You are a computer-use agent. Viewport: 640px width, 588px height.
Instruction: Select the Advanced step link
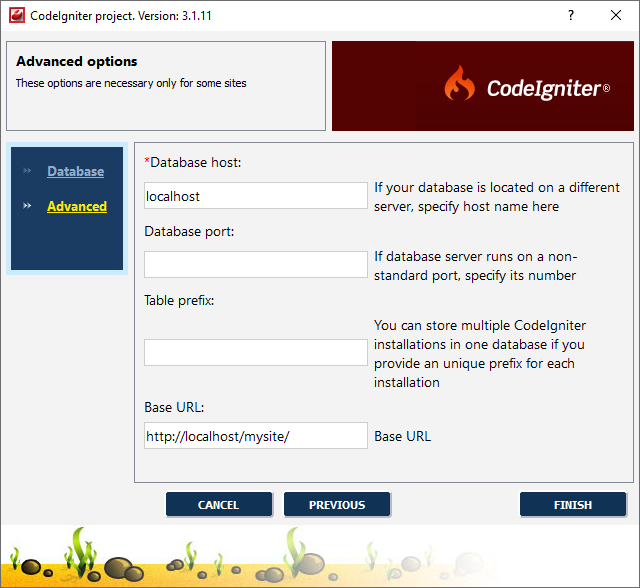coord(77,206)
